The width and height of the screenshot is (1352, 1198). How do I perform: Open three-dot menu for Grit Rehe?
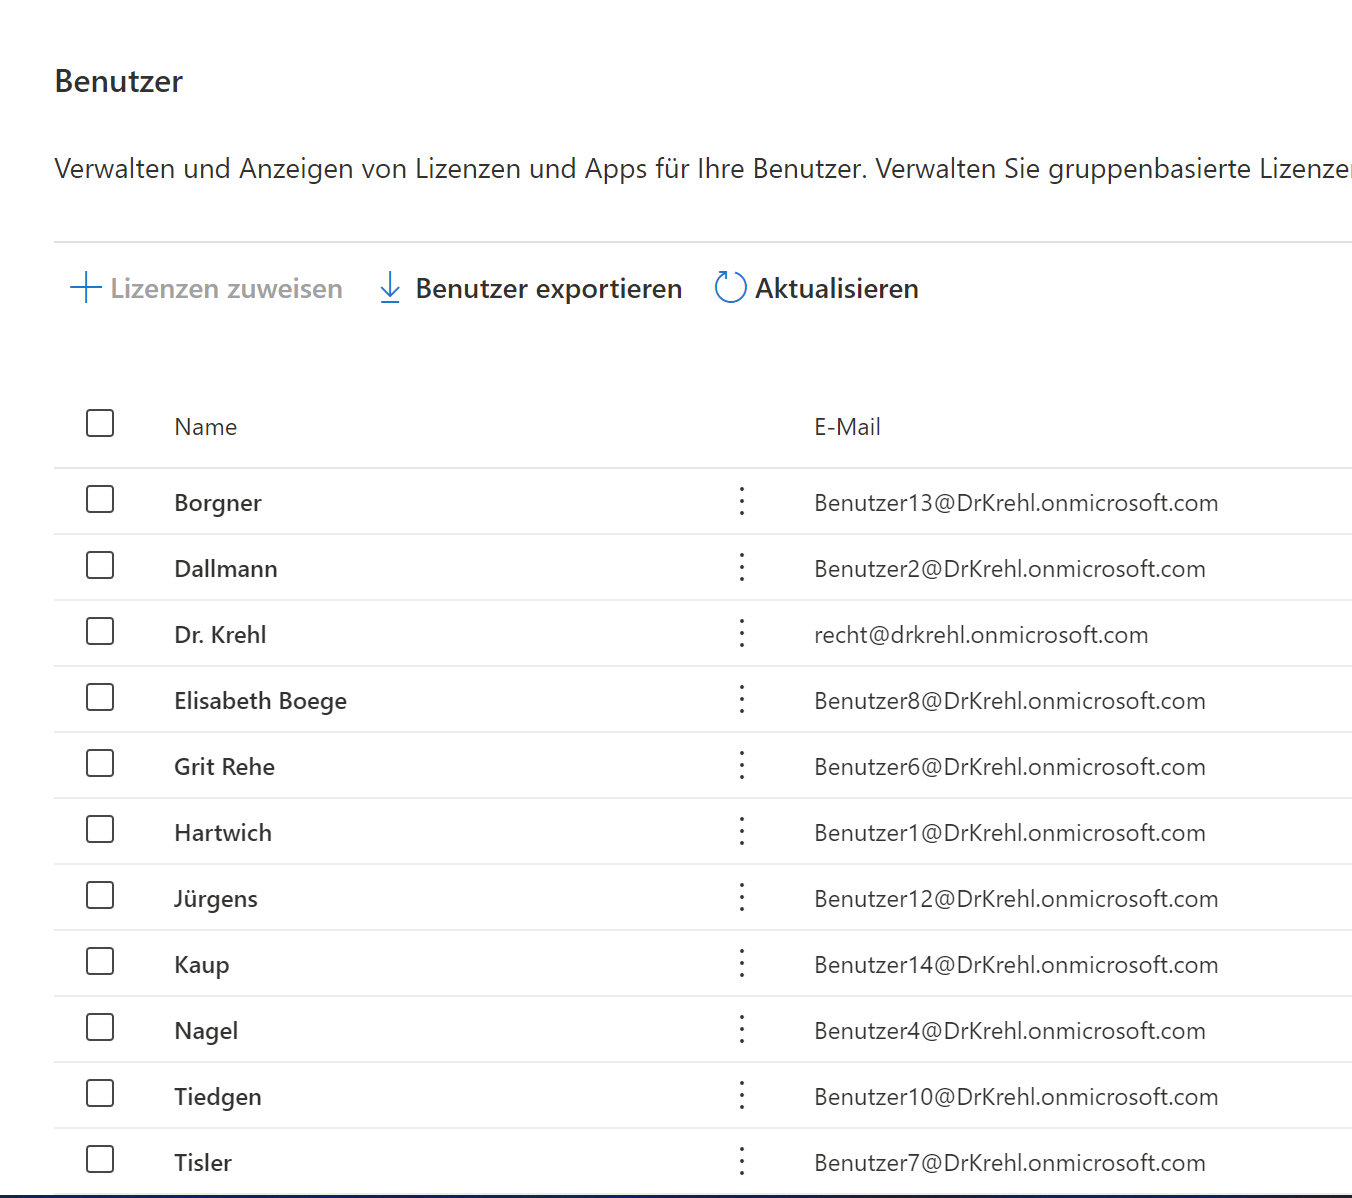click(742, 765)
